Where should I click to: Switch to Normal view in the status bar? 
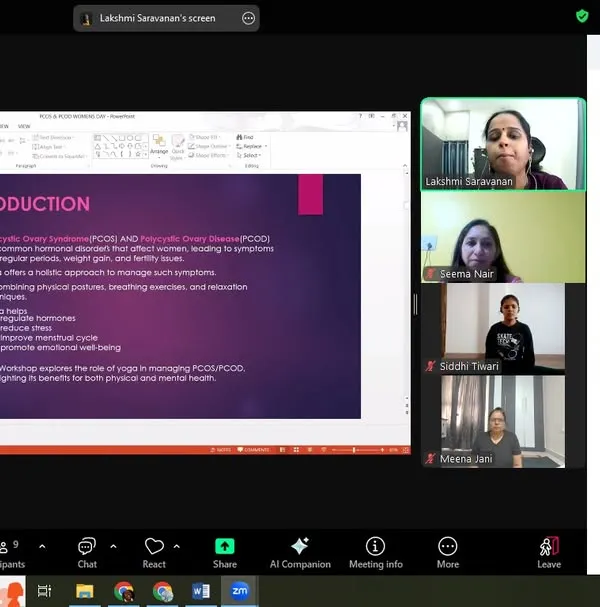[282, 450]
